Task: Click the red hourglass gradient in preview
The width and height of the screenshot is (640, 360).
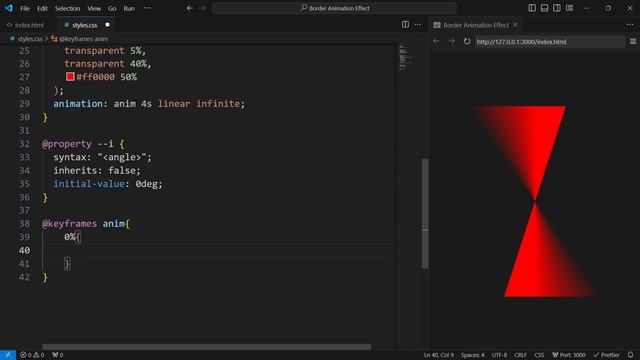Action: [534, 201]
